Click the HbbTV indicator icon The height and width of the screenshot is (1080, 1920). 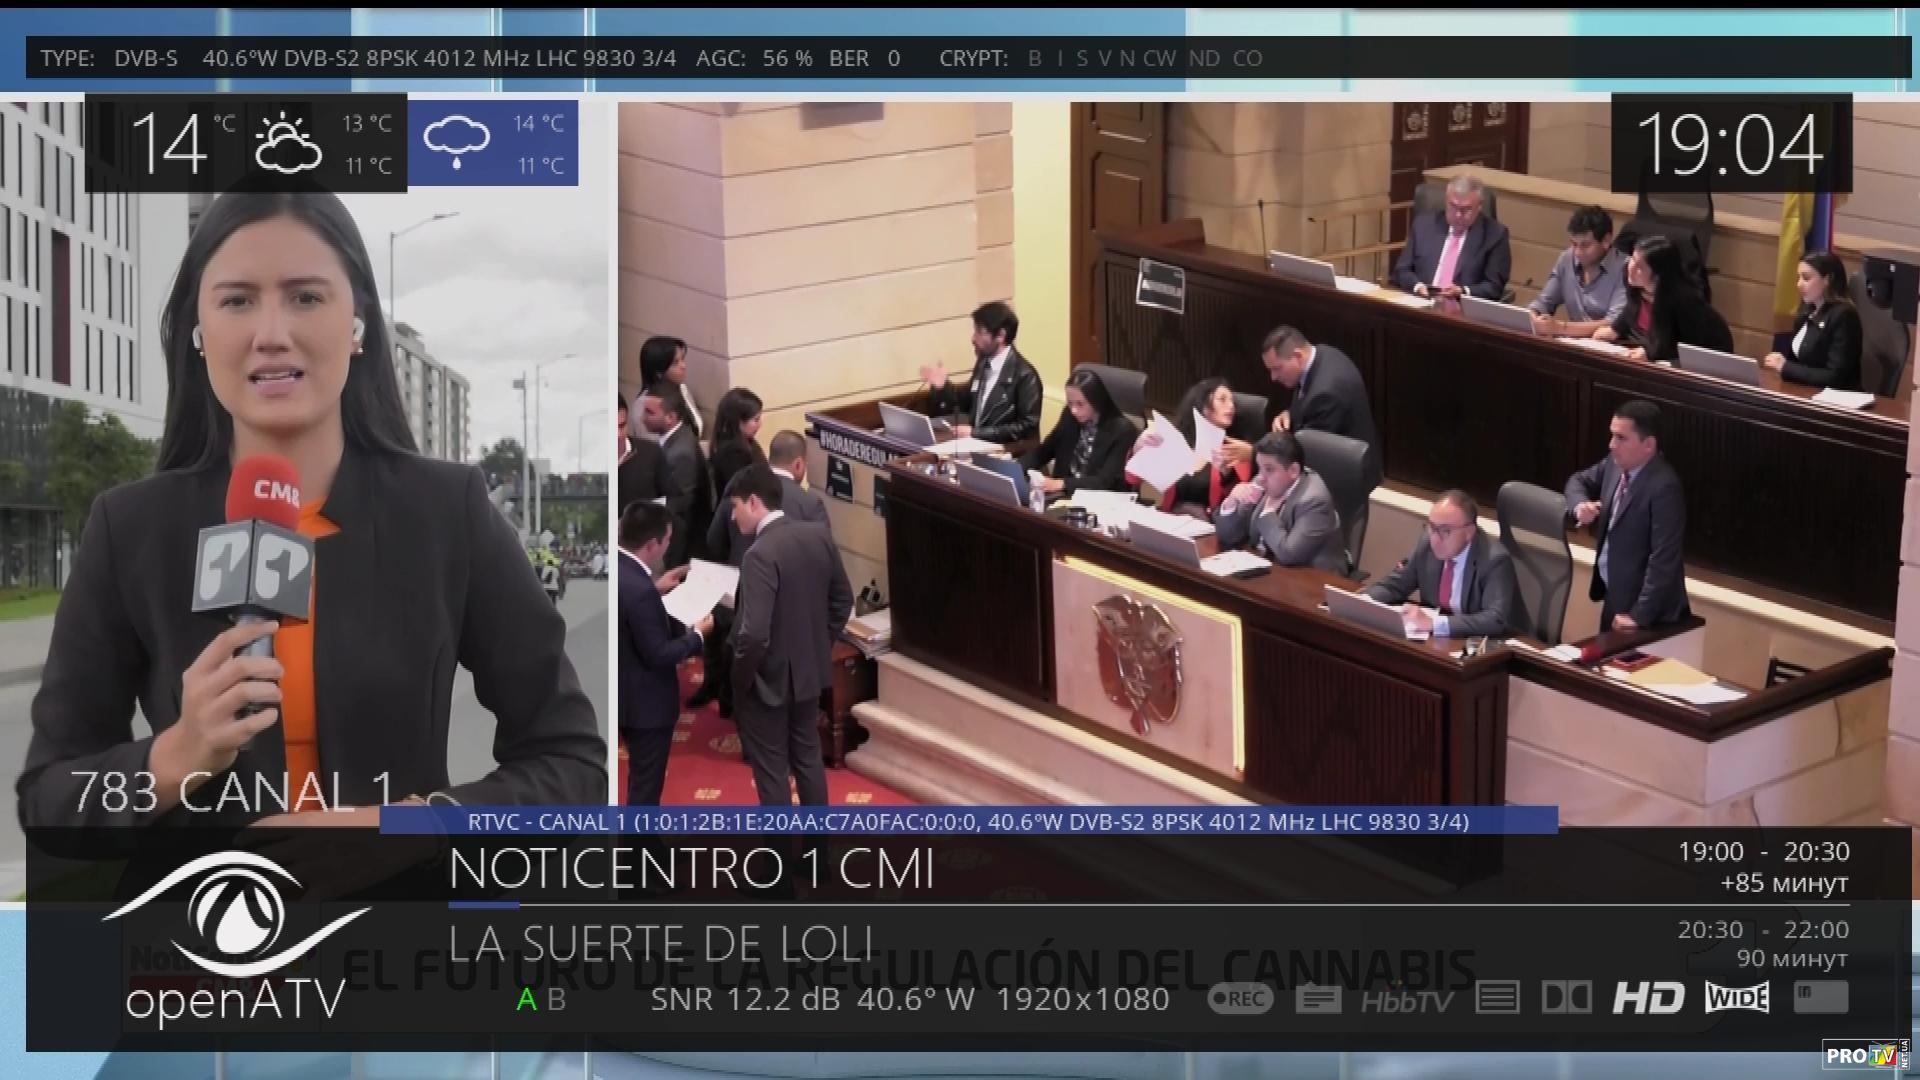[x=1407, y=999]
